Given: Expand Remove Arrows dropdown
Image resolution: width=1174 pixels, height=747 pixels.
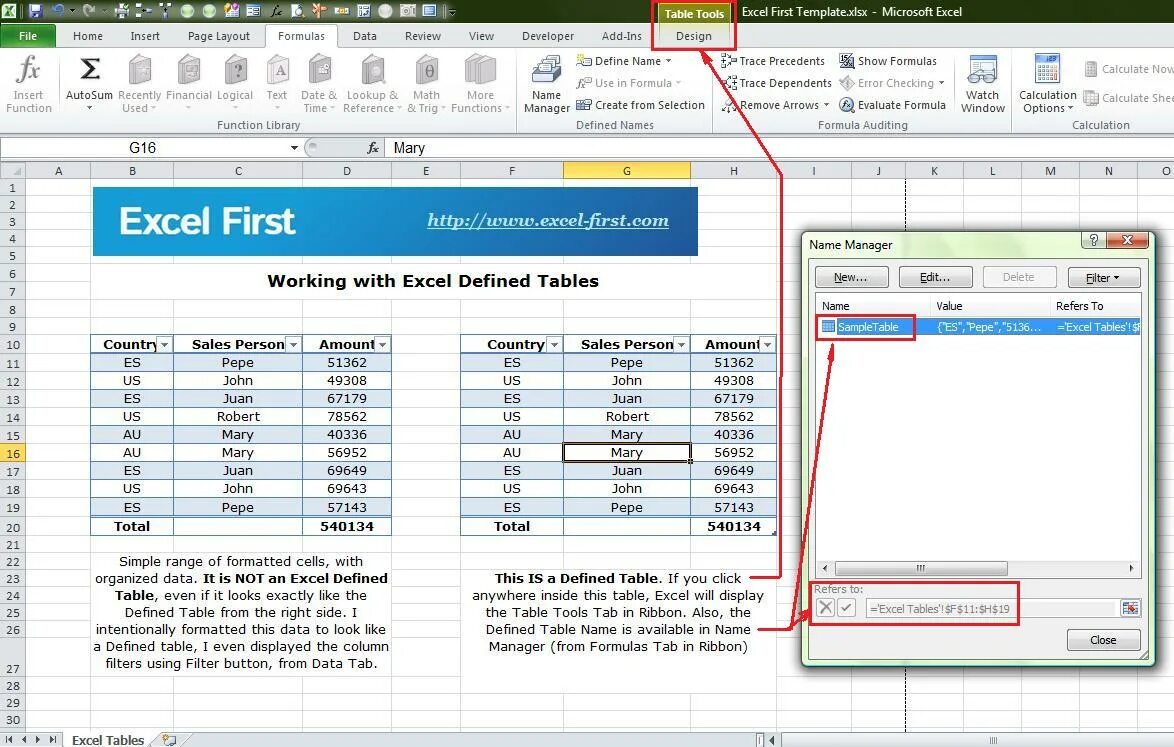Looking at the screenshot, I should pos(827,105).
